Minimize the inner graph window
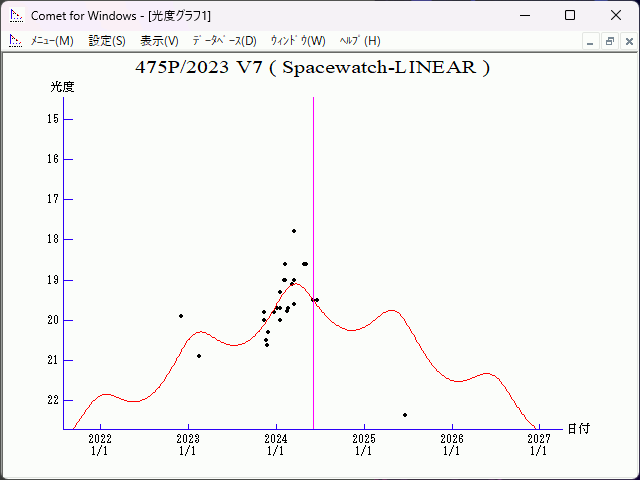The width and height of the screenshot is (640, 480). click(x=591, y=41)
